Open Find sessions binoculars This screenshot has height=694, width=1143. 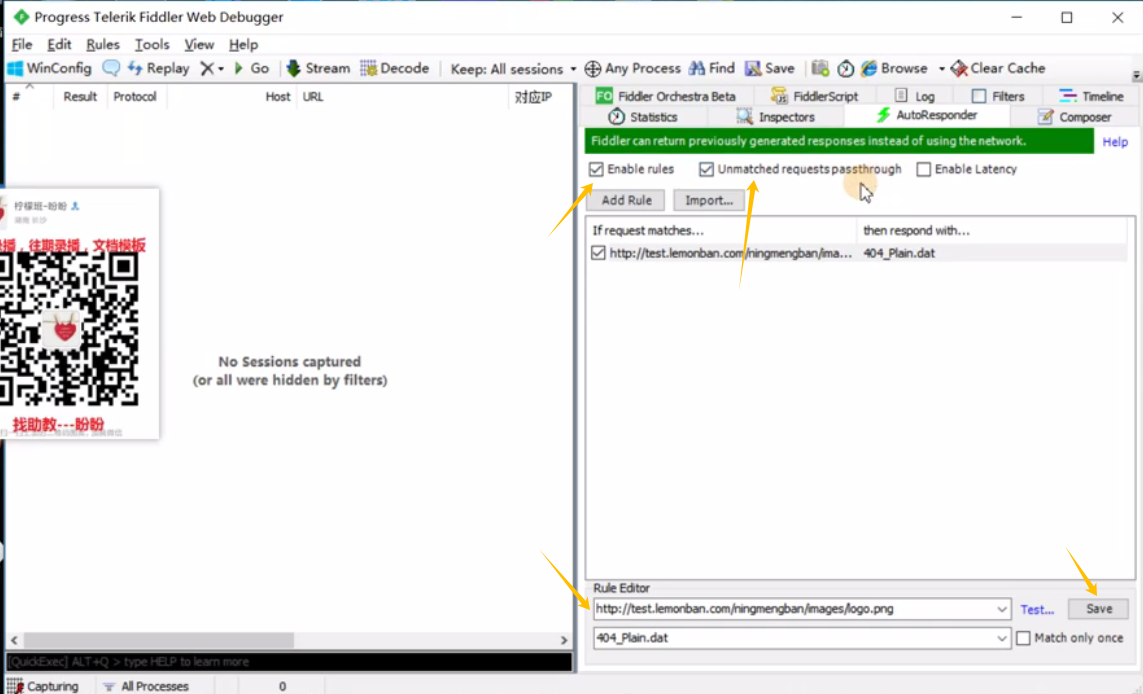(711, 69)
